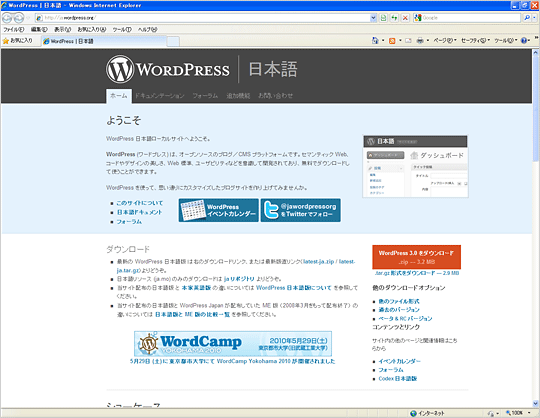Image resolution: width=540 pixels, height=418 pixels.
Task: Open the 本家英語版 link
Action: tap(196, 288)
